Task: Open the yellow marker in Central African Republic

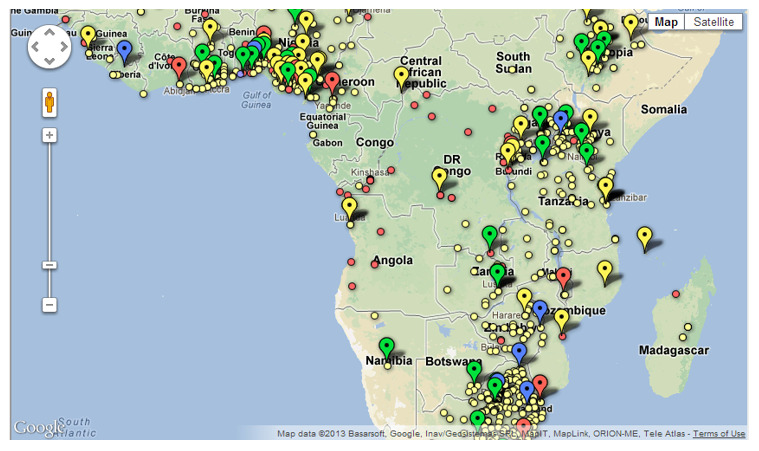Action: [401, 75]
